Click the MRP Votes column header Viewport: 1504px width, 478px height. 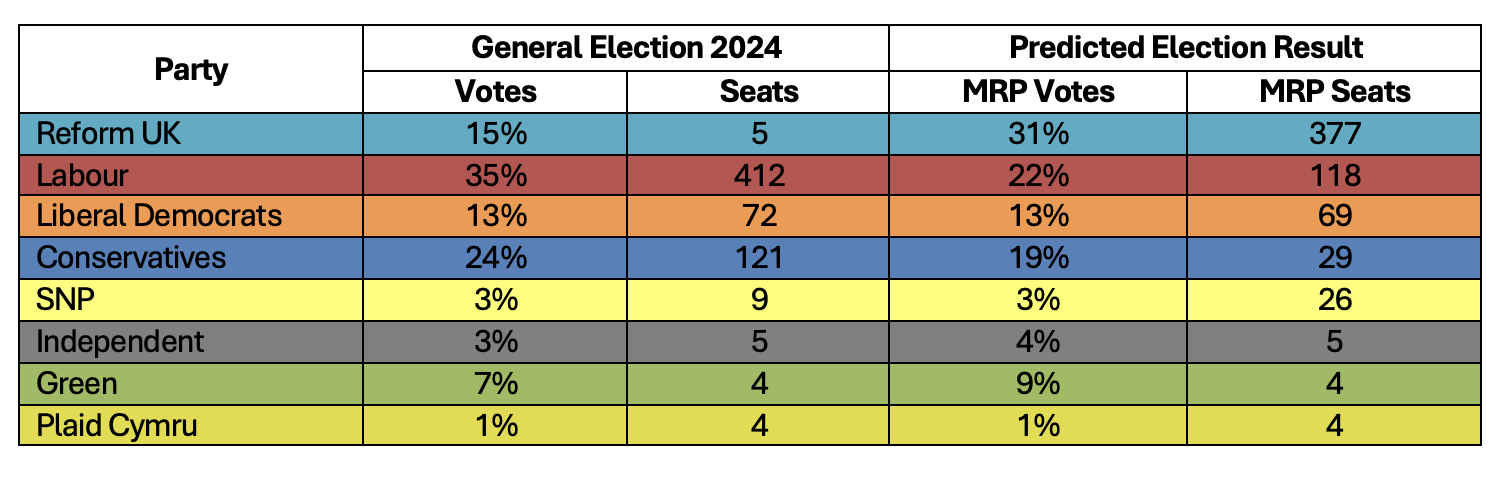1037,92
